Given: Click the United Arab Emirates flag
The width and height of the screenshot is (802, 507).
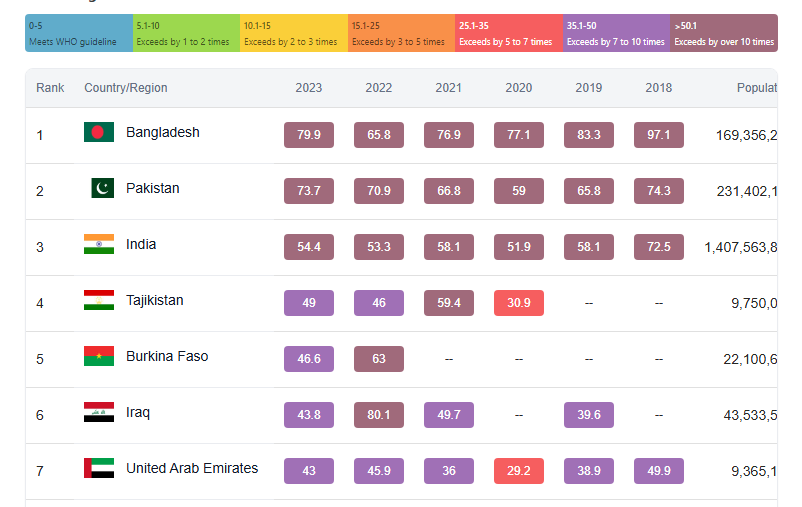Looking at the screenshot, I should [x=99, y=469].
